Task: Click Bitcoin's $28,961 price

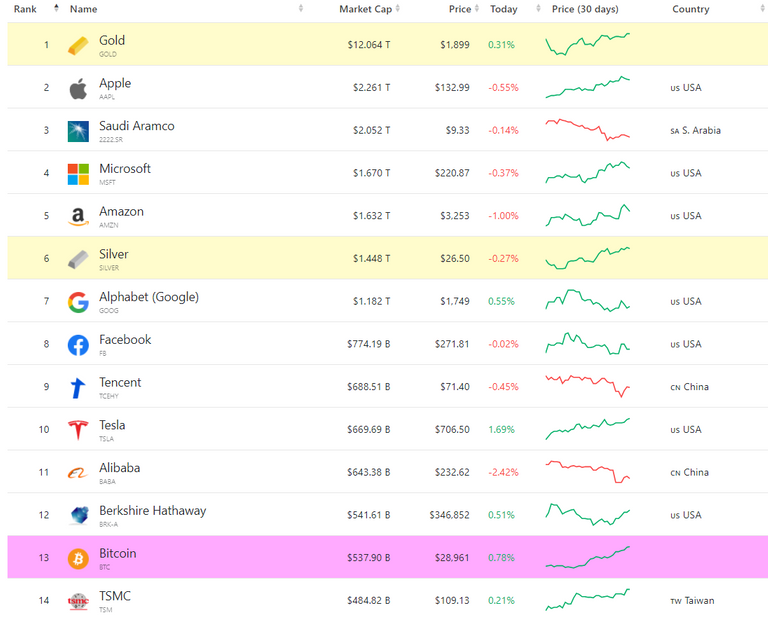Action: (x=452, y=558)
